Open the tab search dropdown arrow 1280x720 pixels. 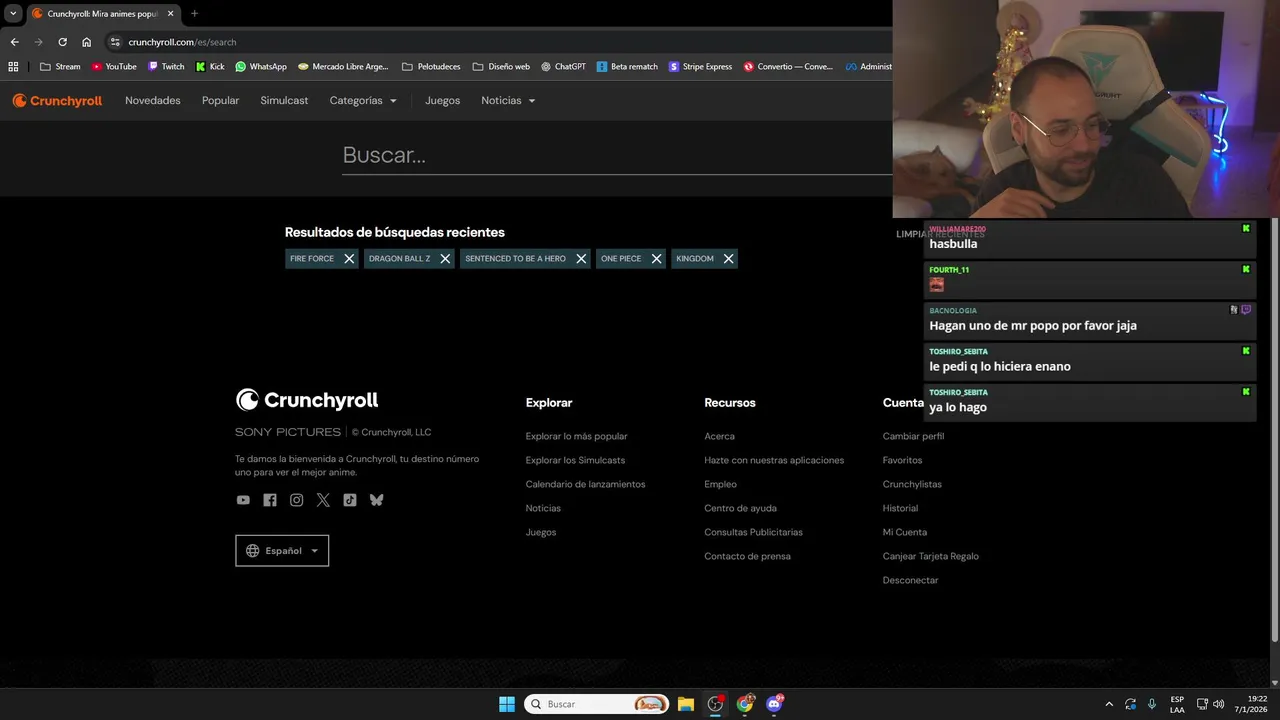click(x=13, y=14)
